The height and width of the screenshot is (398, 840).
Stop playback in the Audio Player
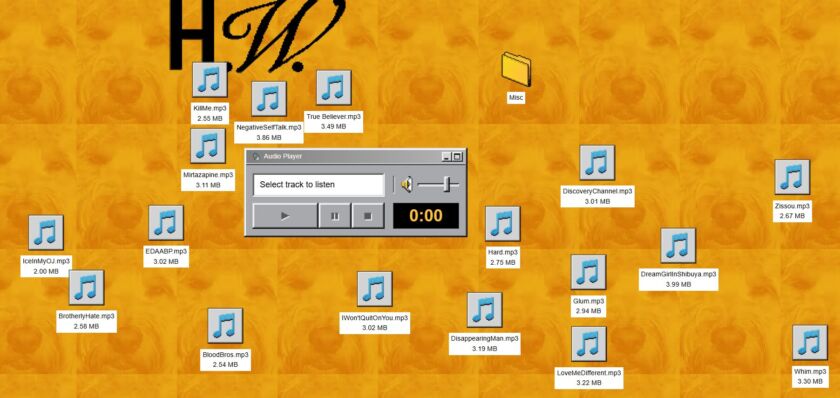(368, 216)
